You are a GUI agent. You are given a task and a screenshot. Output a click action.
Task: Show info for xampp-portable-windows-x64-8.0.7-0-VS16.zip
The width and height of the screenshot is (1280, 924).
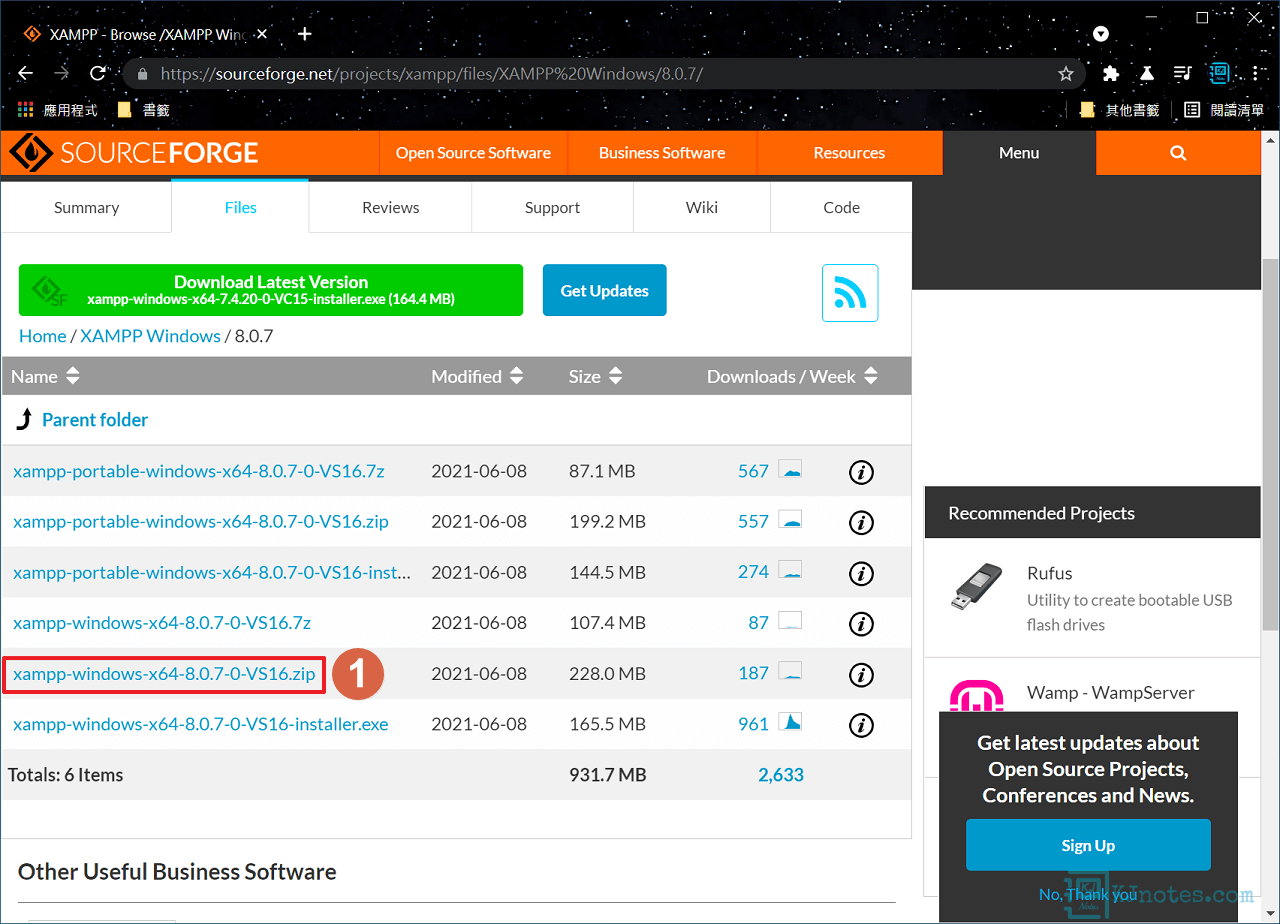861,522
